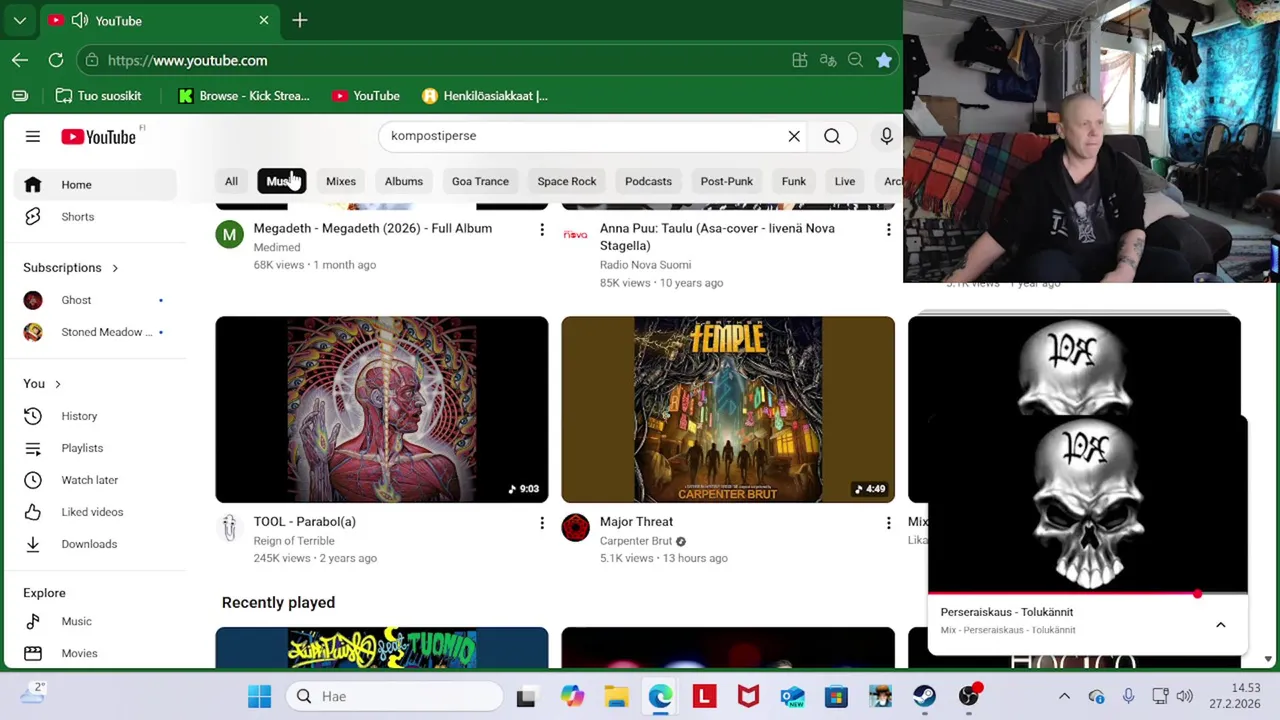Image resolution: width=1280 pixels, height=720 pixels.
Task: Go back in the browser
Action: [x=20, y=60]
